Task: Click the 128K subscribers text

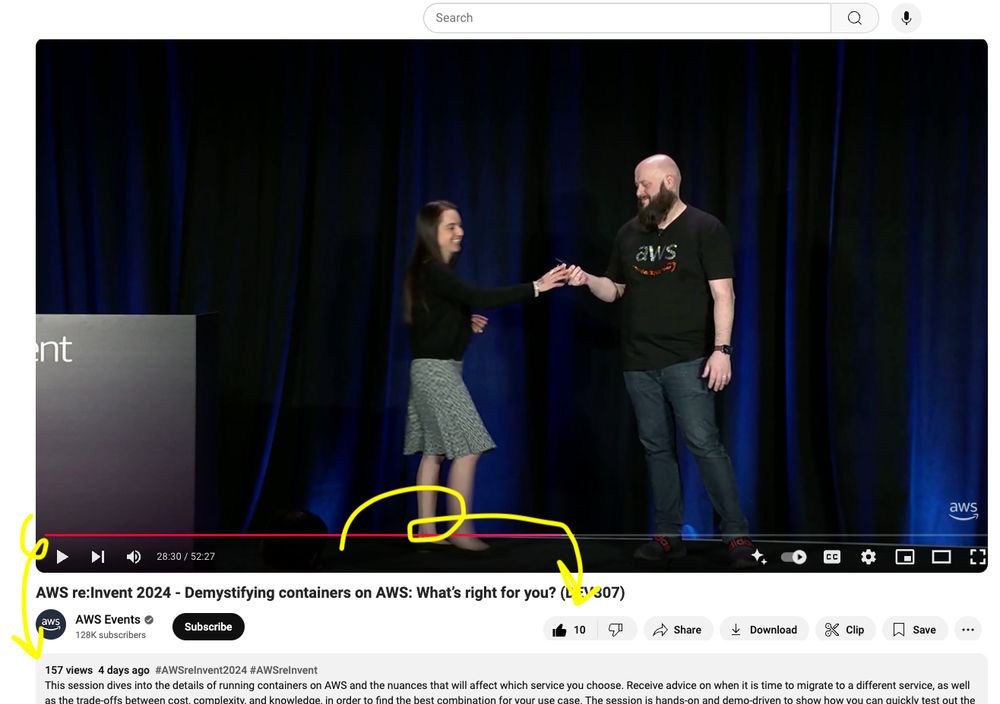Action: point(110,635)
